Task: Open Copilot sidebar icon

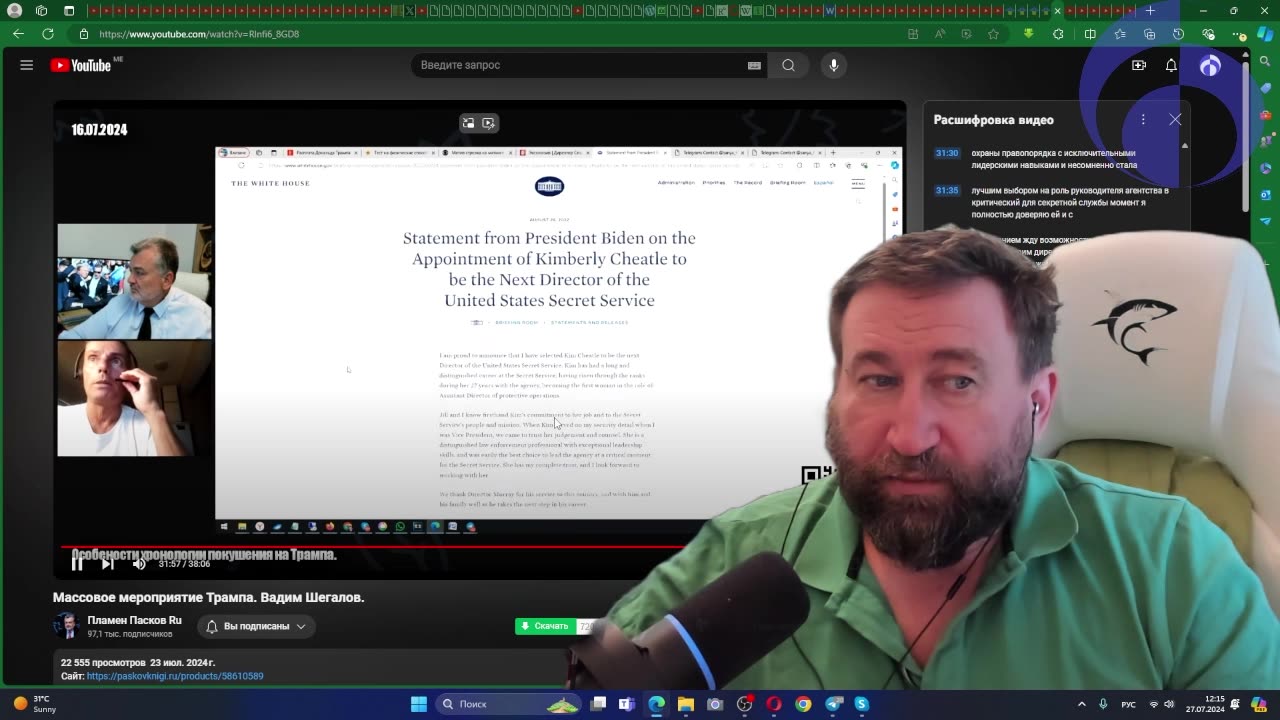Action: click(x=1264, y=34)
